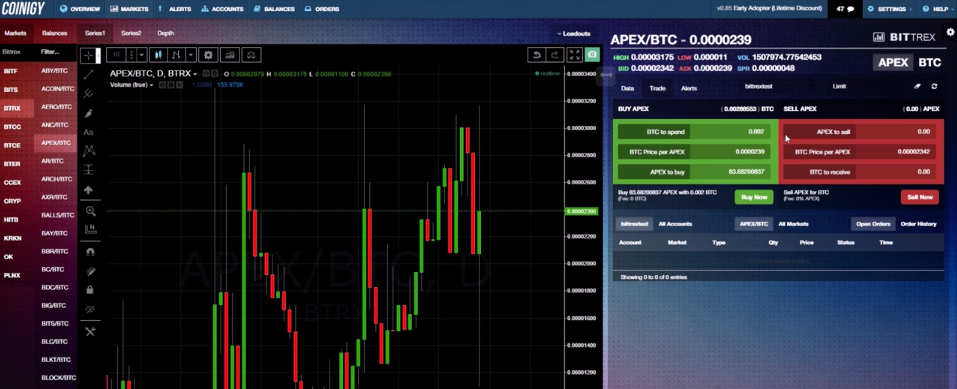
Task: Open Accounts in top navigation
Action: 222,9
